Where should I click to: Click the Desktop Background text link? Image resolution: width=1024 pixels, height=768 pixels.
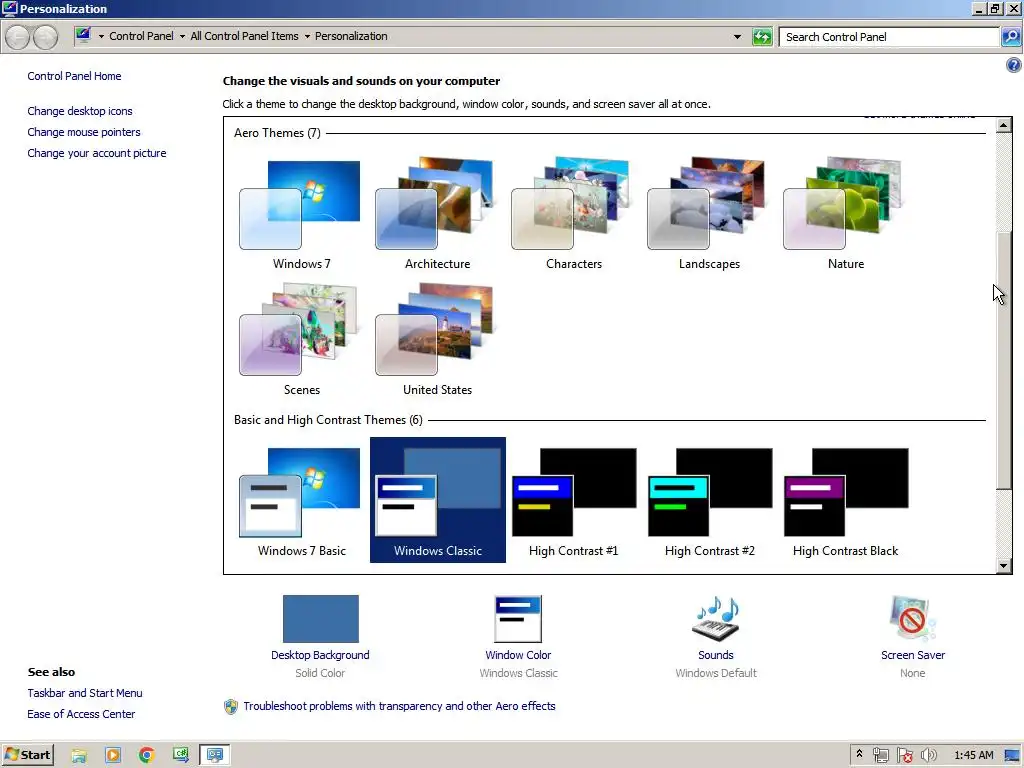(x=320, y=655)
